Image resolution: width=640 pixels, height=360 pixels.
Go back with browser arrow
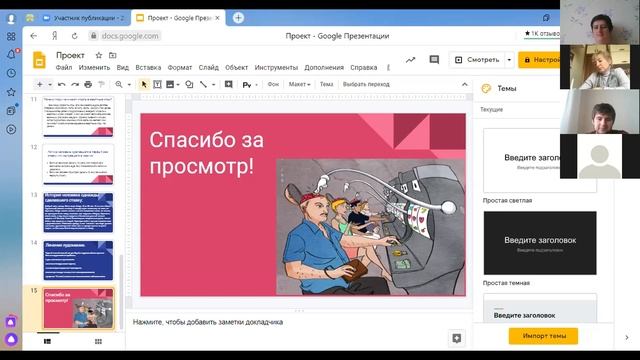click(x=34, y=36)
